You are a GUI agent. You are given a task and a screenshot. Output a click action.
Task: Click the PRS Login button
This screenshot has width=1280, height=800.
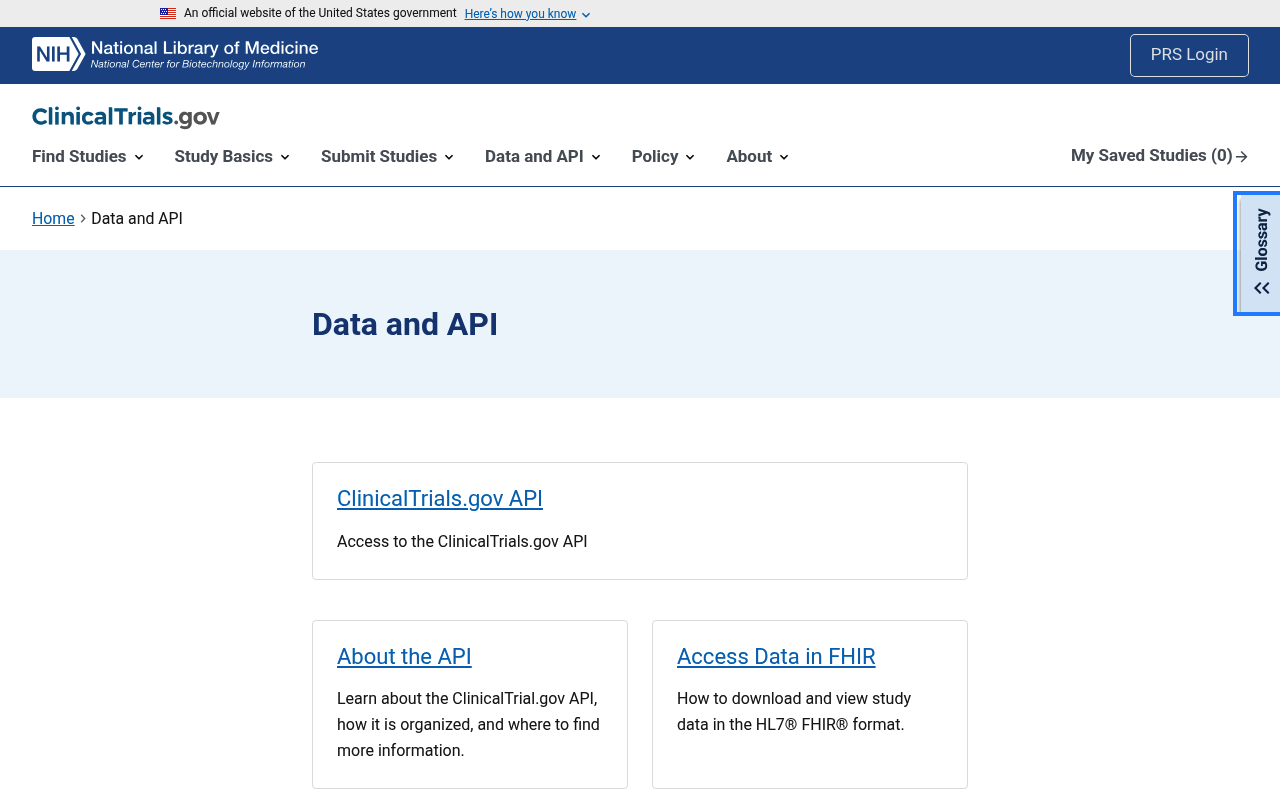tap(1189, 55)
